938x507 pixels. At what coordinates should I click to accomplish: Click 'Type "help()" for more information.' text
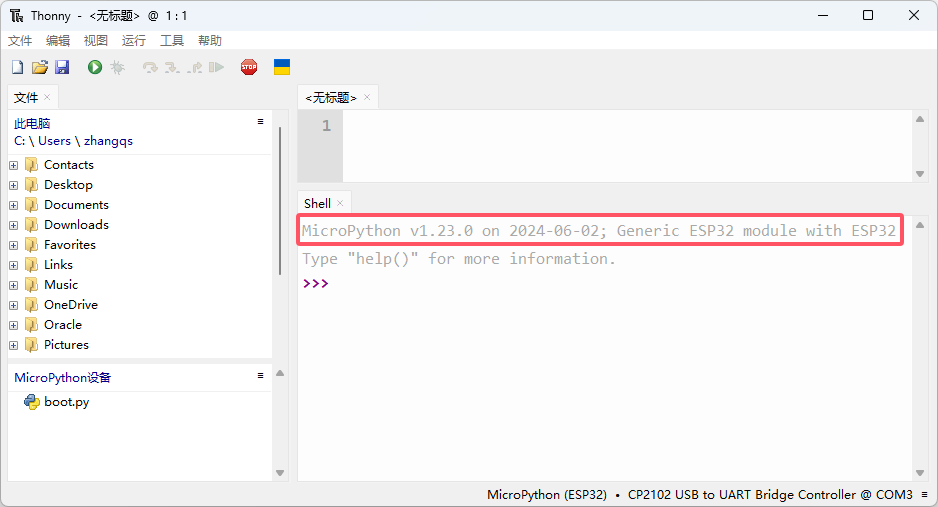pos(459,259)
